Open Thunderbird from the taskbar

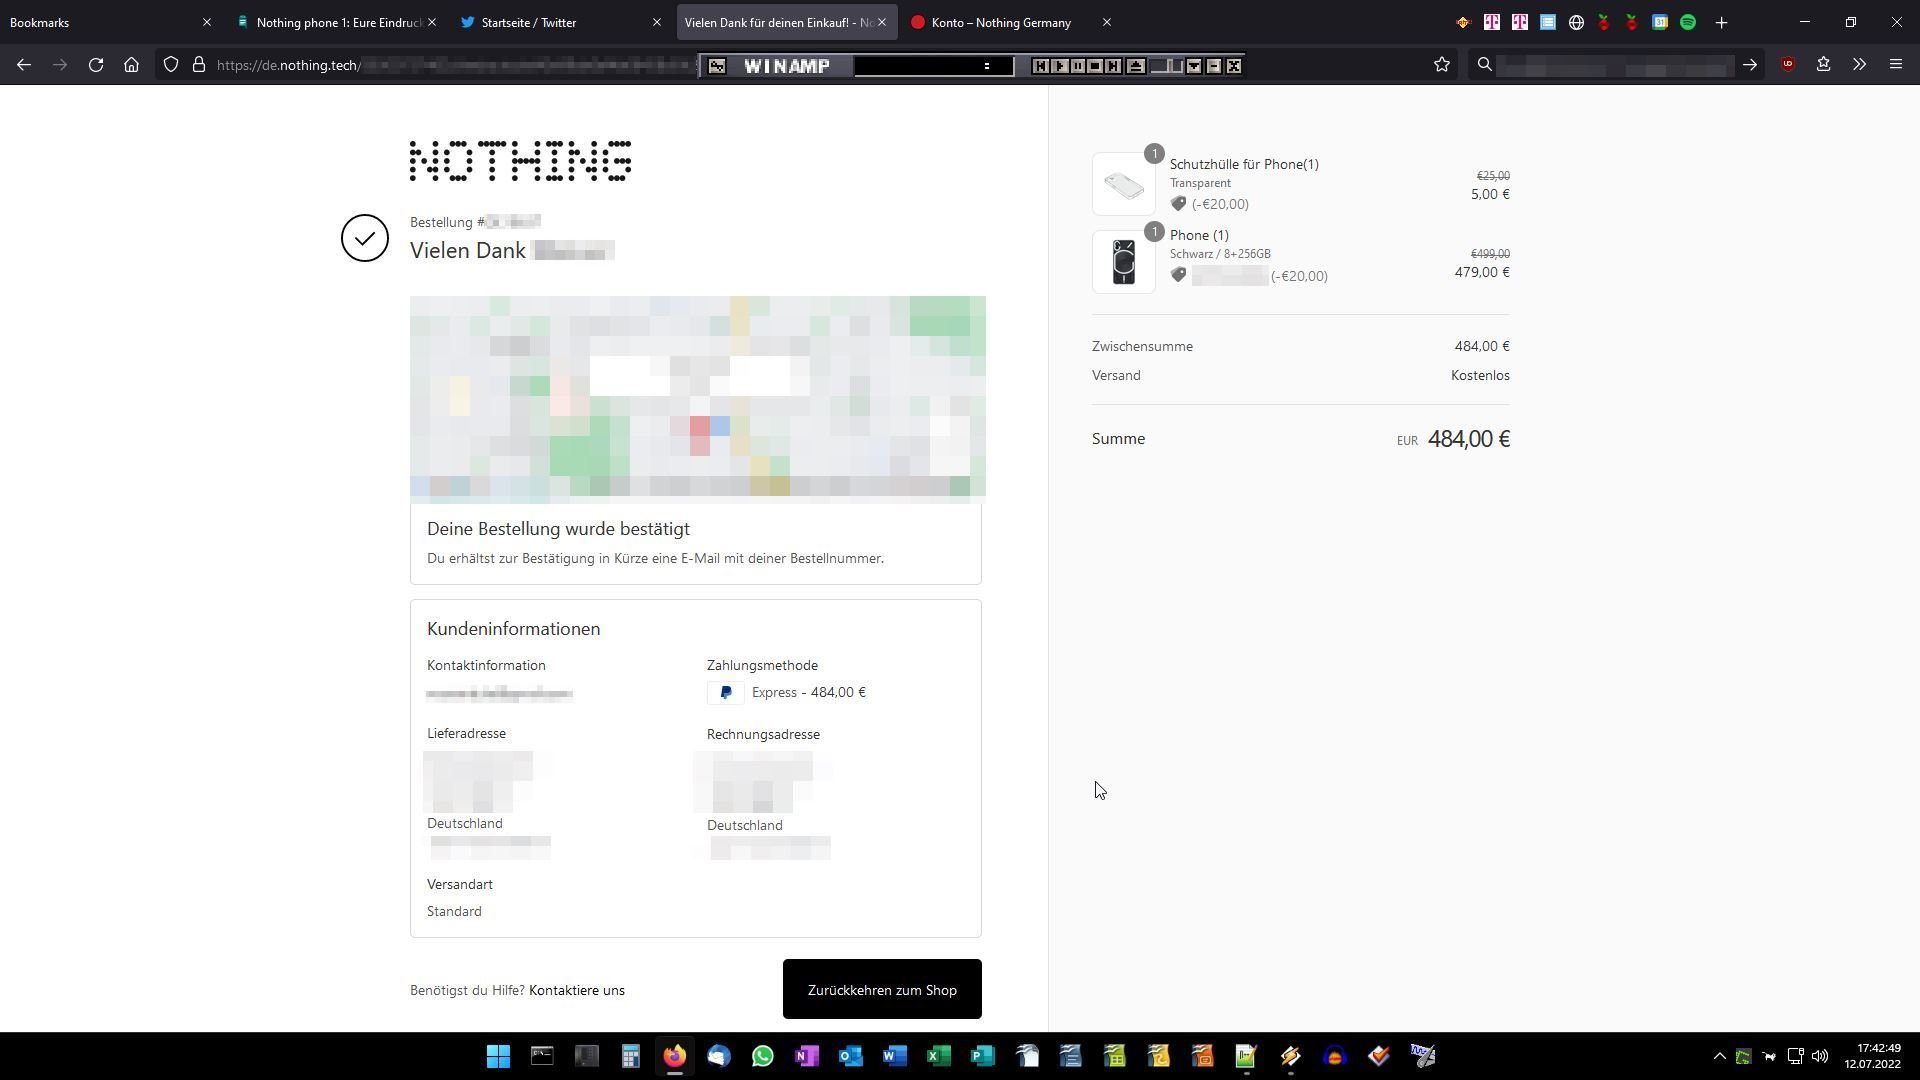point(718,1056)
